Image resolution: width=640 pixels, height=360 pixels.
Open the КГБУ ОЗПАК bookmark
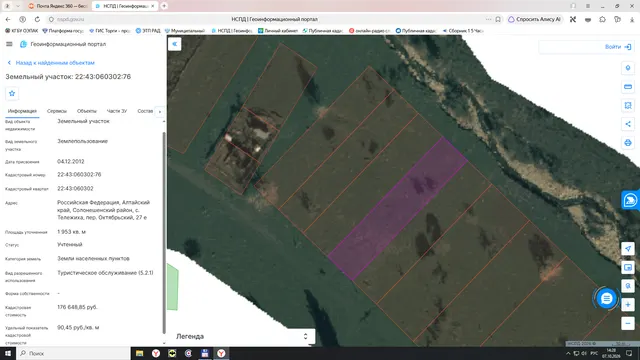(22, 31)
